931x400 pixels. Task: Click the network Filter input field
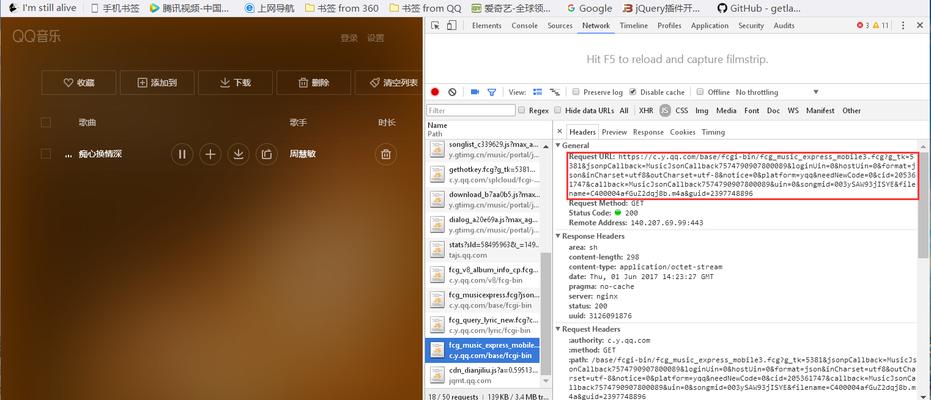pyautogui.click(x=471, y=110)
